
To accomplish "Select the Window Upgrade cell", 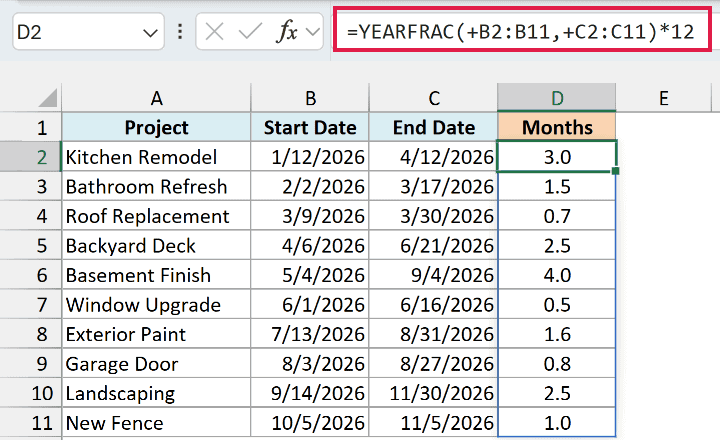I will point(157,305).
